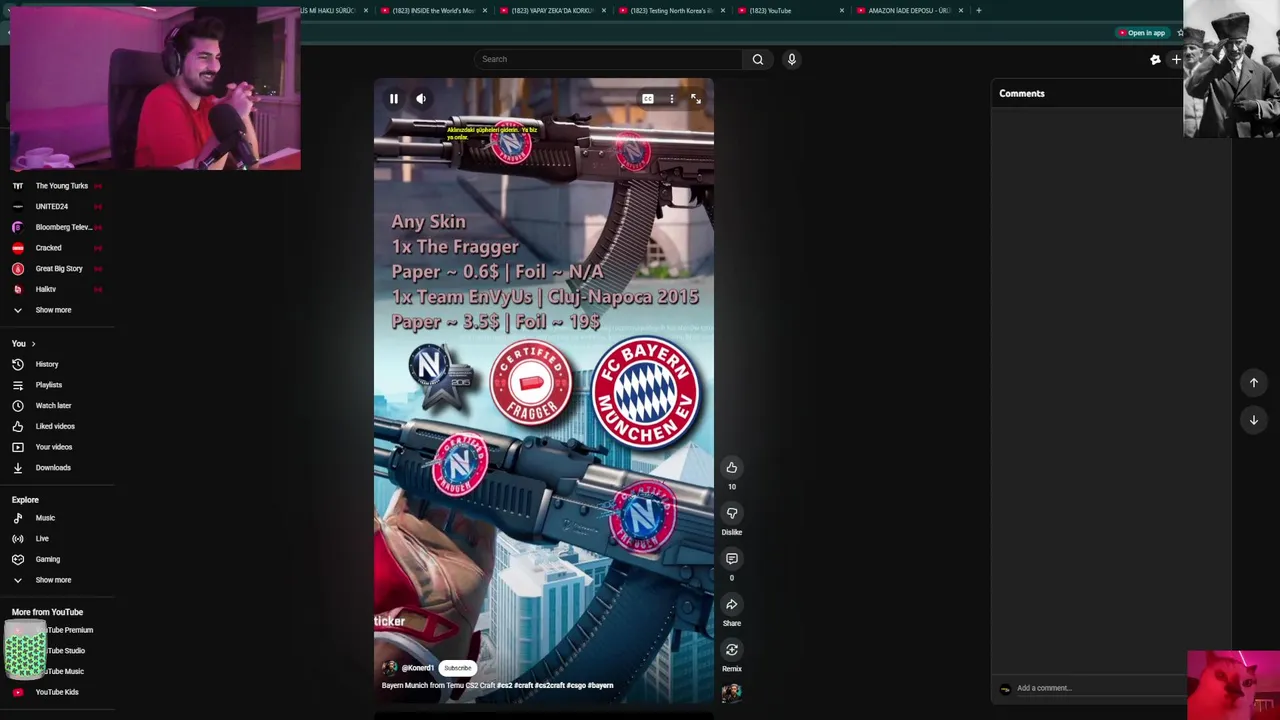Viewport: 1280px width, 720px height.
Task: Open the #cs2 hashtag
Action: tap(504, 686)
